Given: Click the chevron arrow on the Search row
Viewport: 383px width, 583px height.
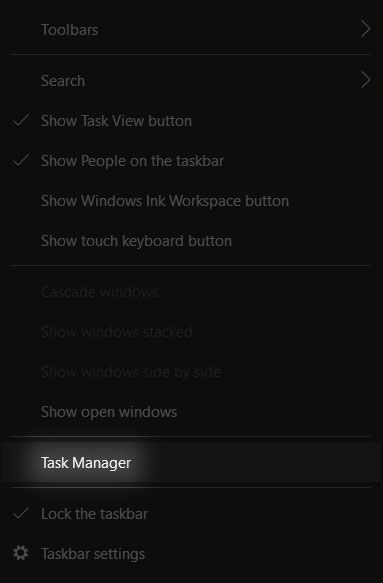Looking at the screenshot, I should click(366, 80).
